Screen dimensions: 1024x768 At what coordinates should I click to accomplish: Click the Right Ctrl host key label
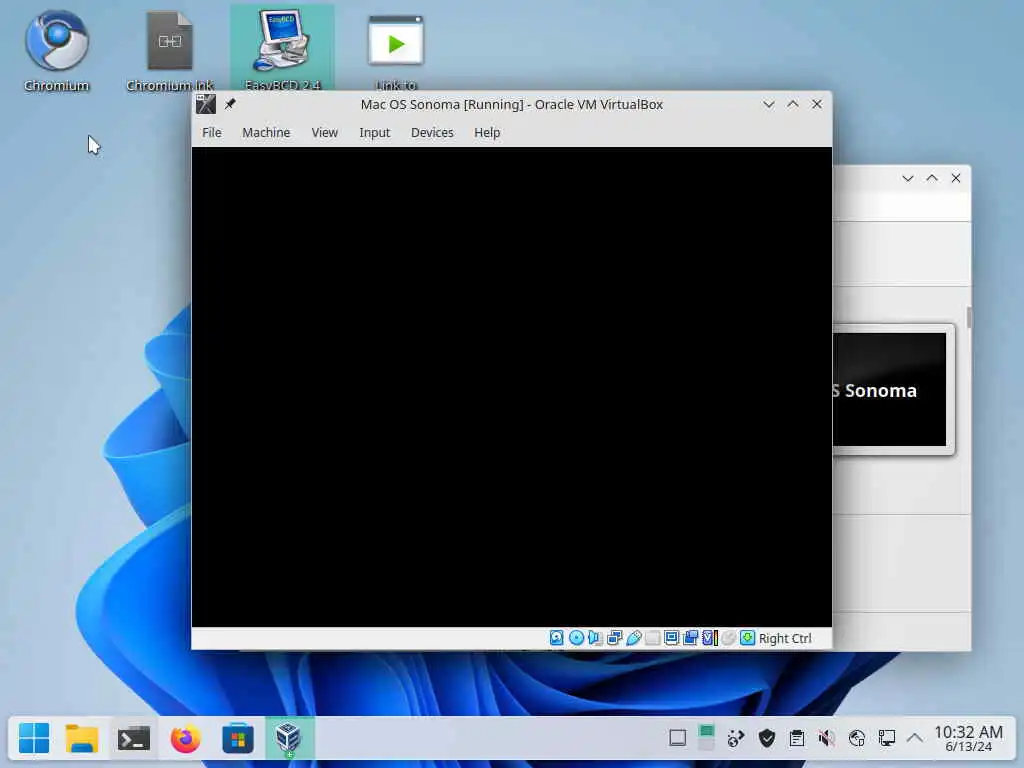click(785, 639)
